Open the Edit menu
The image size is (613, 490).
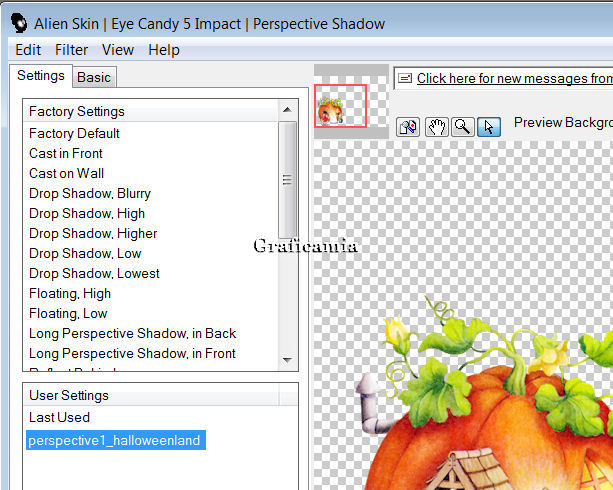tap(28, 49)
